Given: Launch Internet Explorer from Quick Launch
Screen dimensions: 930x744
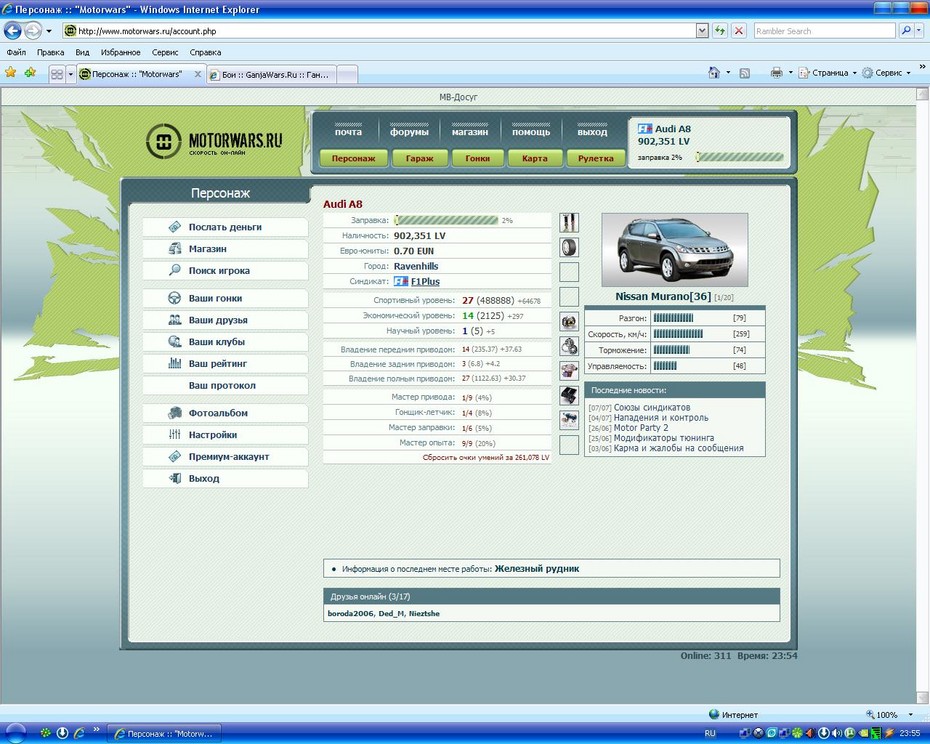Looking at the screenshot, I should pyautogui.click(x=79, y=733).
